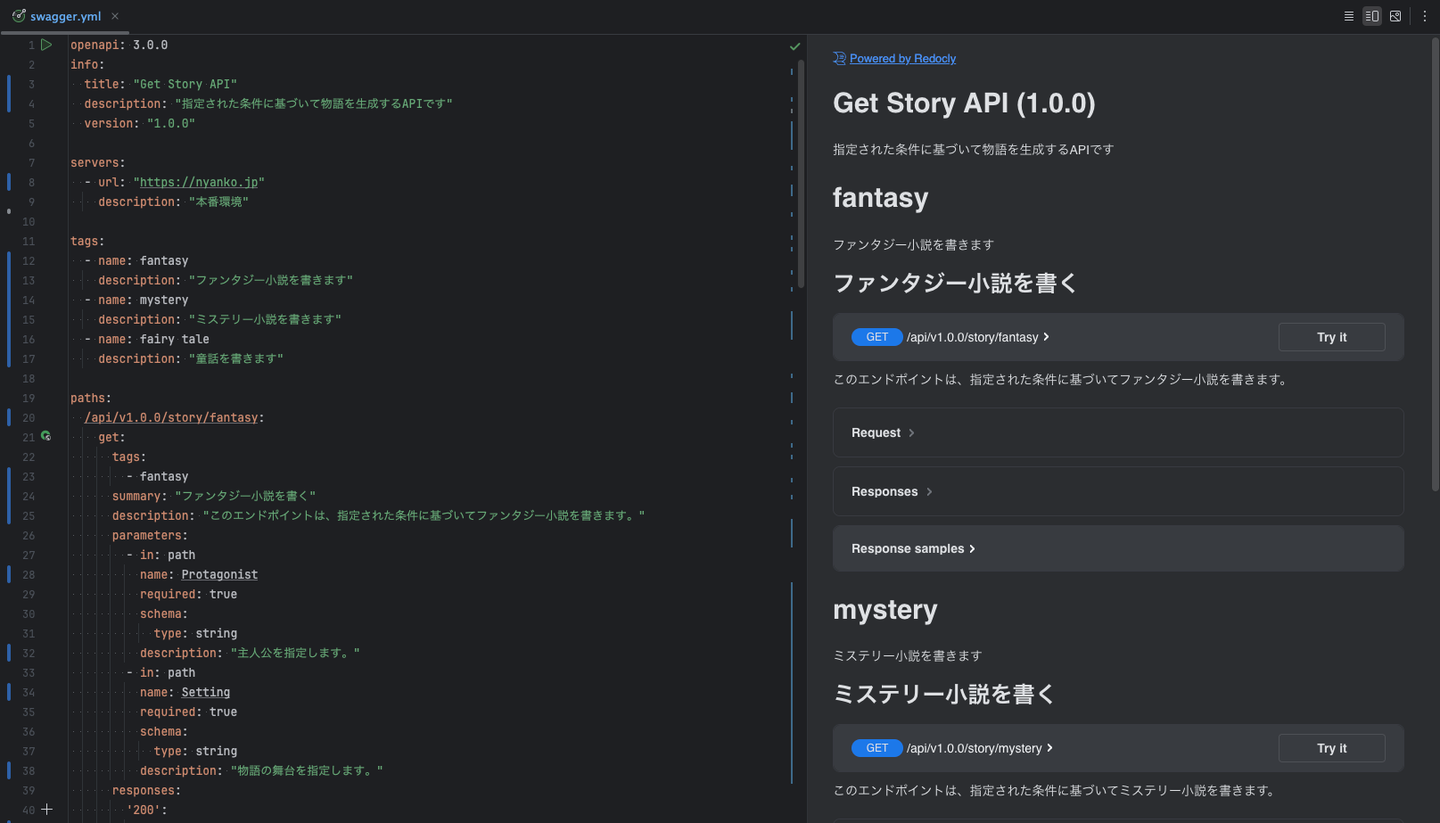This screenshot has width=1440, height=823.
Task: Click the plus gutter icon at line 40
Action: [46, 810]
